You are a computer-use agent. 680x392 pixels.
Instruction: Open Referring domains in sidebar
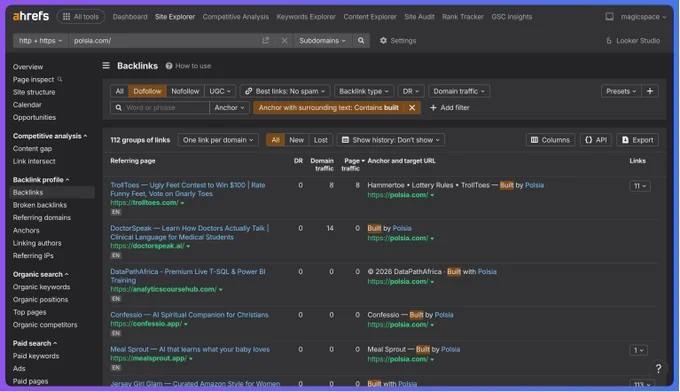[42, 217]
